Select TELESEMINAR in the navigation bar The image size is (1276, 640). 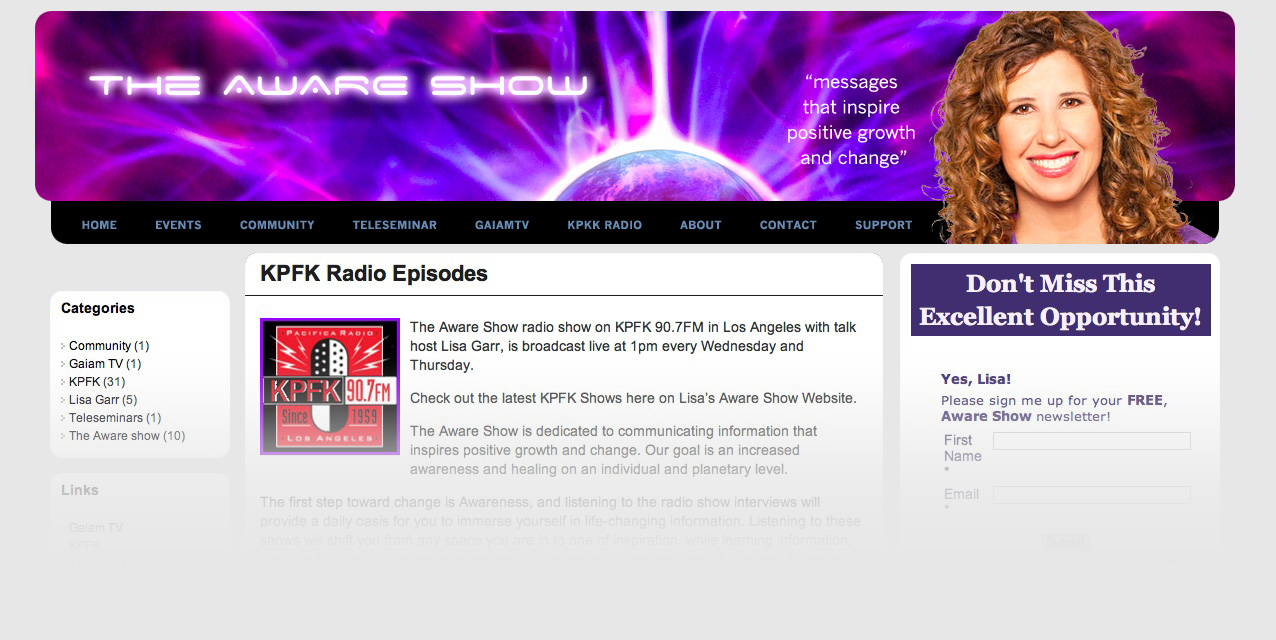point(395,225)
